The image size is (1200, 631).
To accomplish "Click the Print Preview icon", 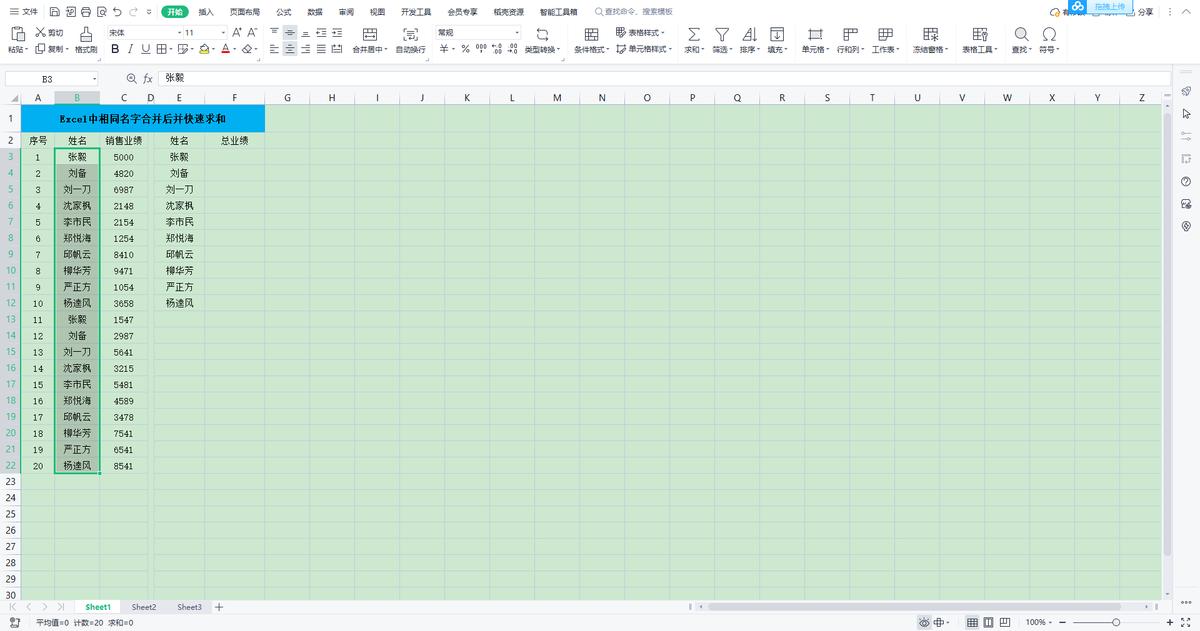I will pyautogui.click(x=101, y=12).
